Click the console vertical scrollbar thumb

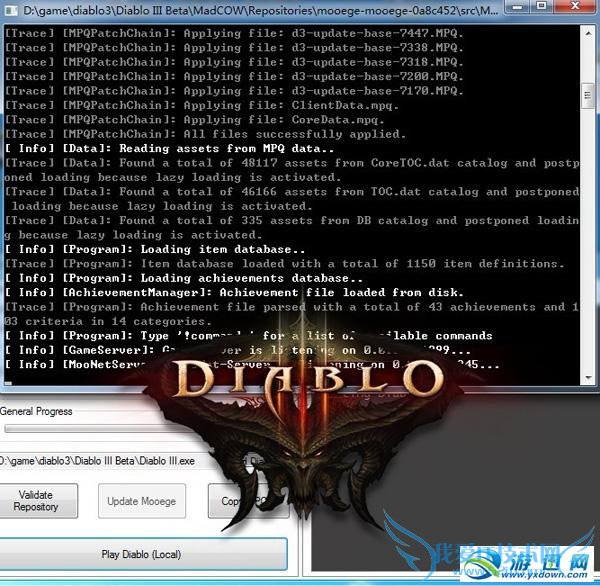coord(587,95)
